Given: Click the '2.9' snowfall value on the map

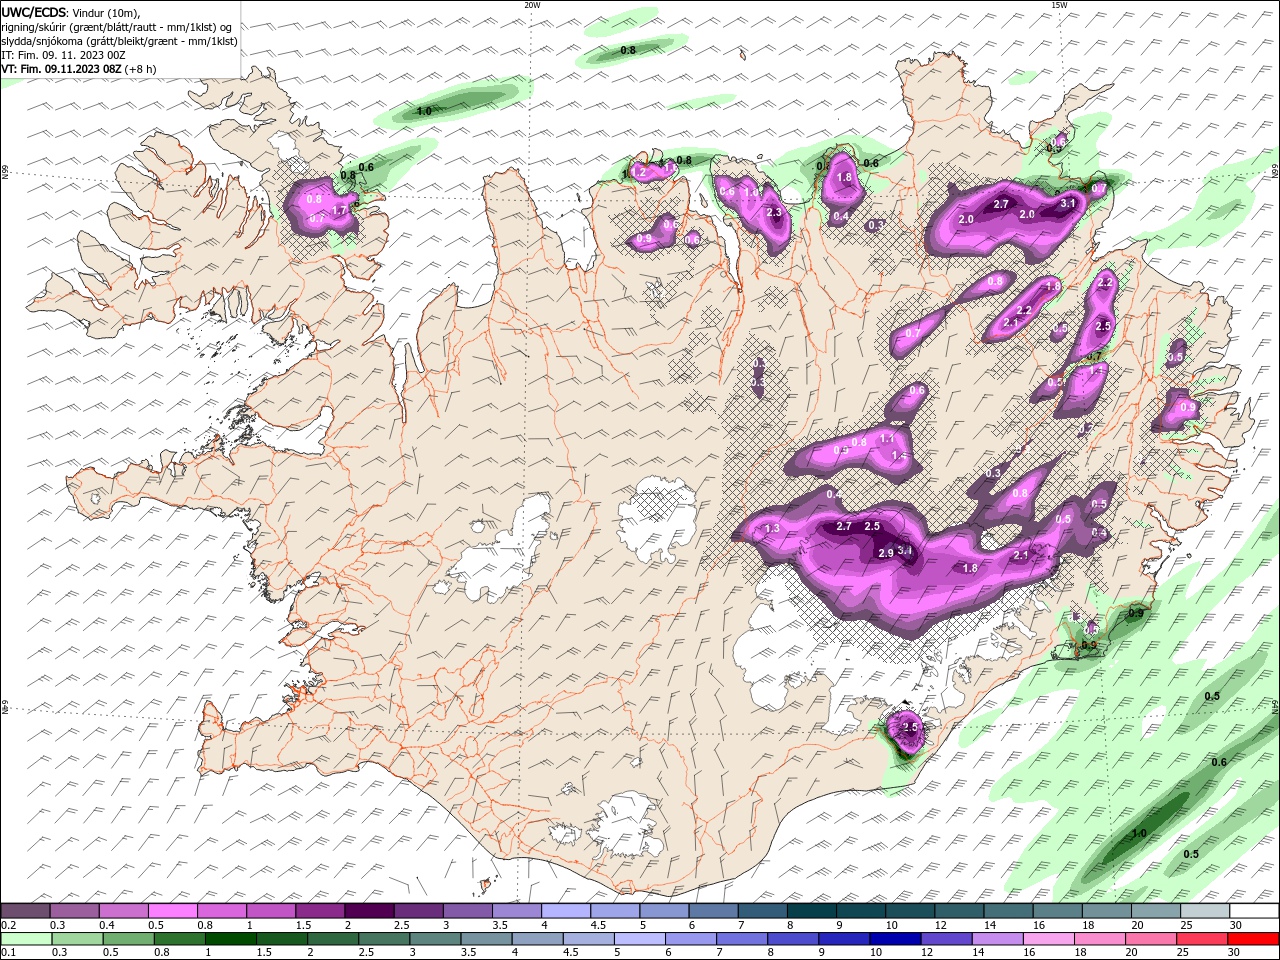Looking at the screenshot, I should 885,553.
